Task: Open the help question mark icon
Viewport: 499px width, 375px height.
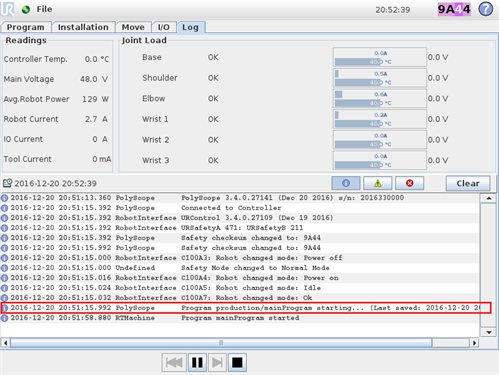Action: [x=486, y=9]
